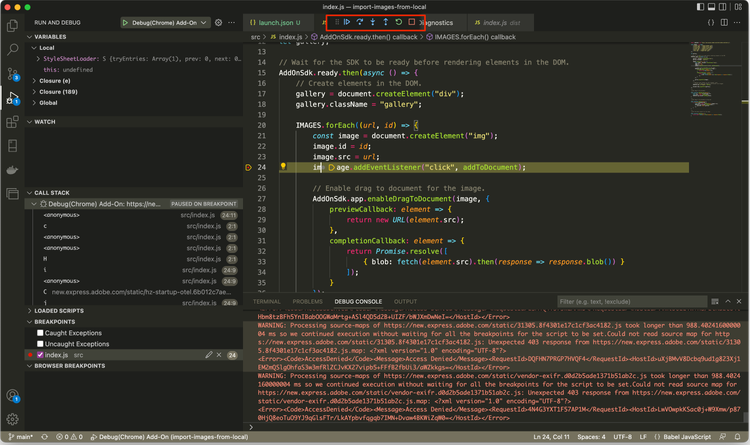Viewport: 750px width, 445px height.
Task: Restart the debug session
Action: tap(398, 22)
